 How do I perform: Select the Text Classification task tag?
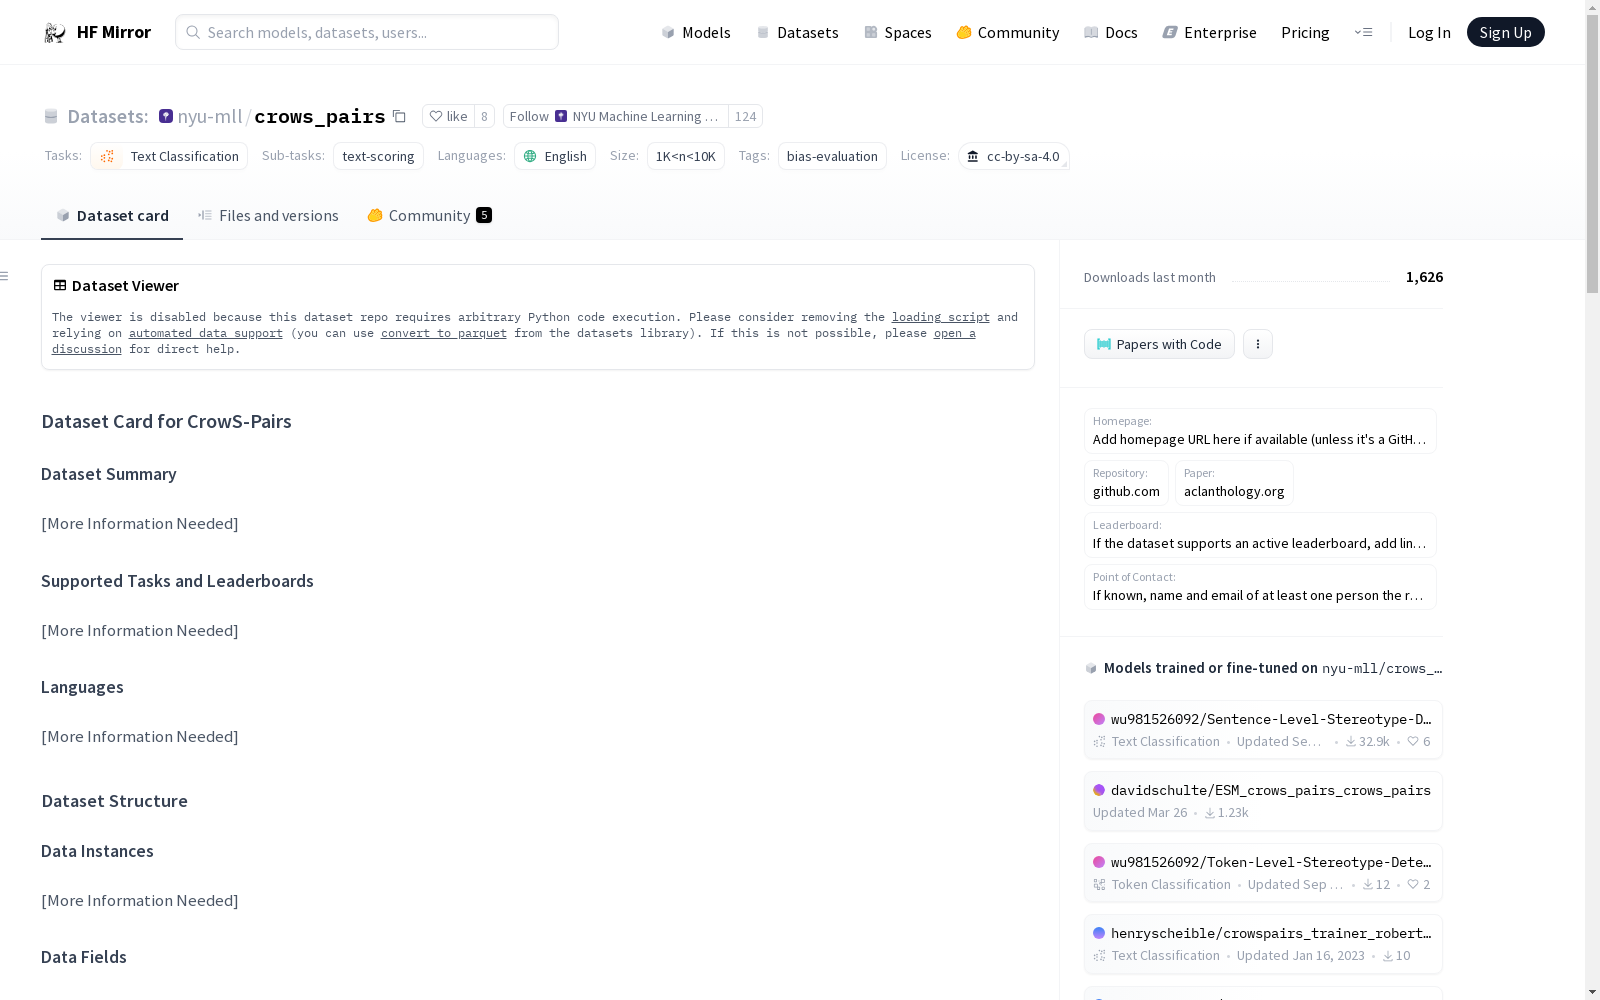(169, 156)
